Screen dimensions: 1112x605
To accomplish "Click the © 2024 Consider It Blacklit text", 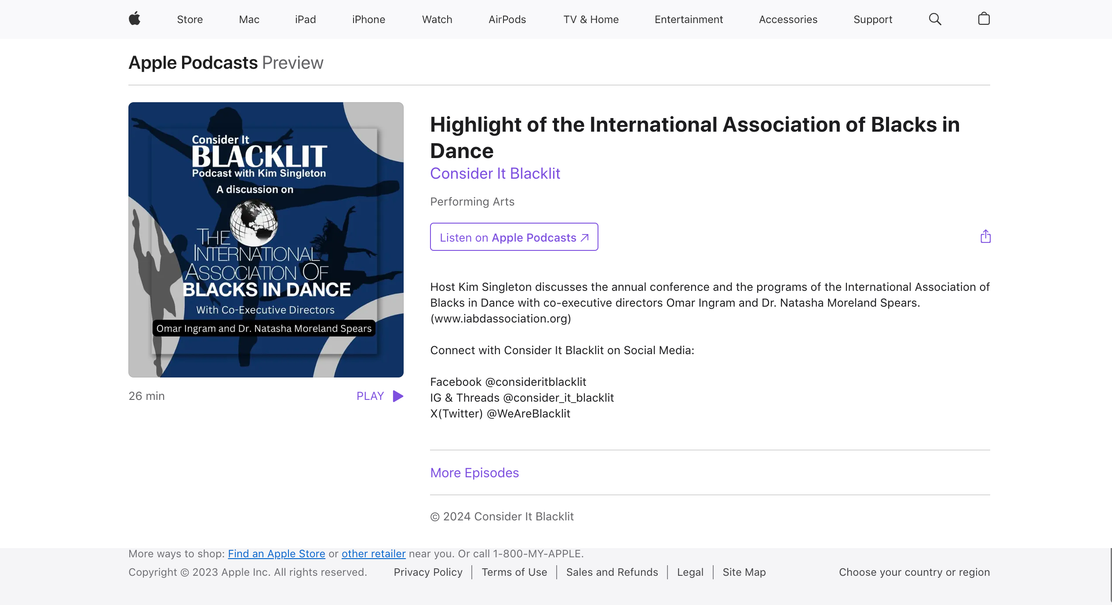I will click(x=502, y=516).
